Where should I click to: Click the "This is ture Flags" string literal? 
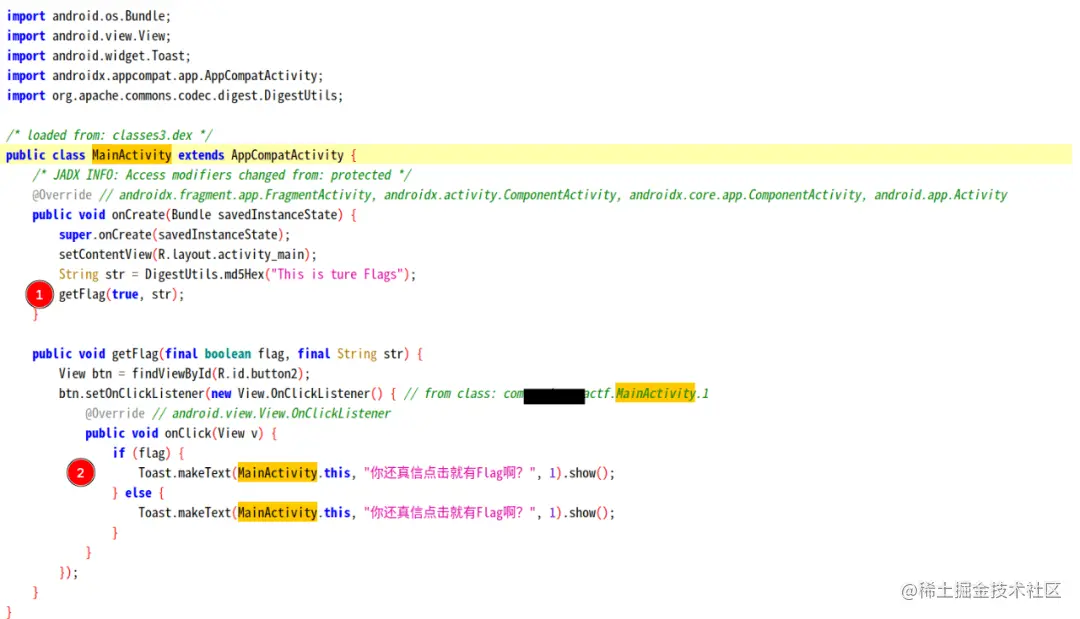[337, 274]
